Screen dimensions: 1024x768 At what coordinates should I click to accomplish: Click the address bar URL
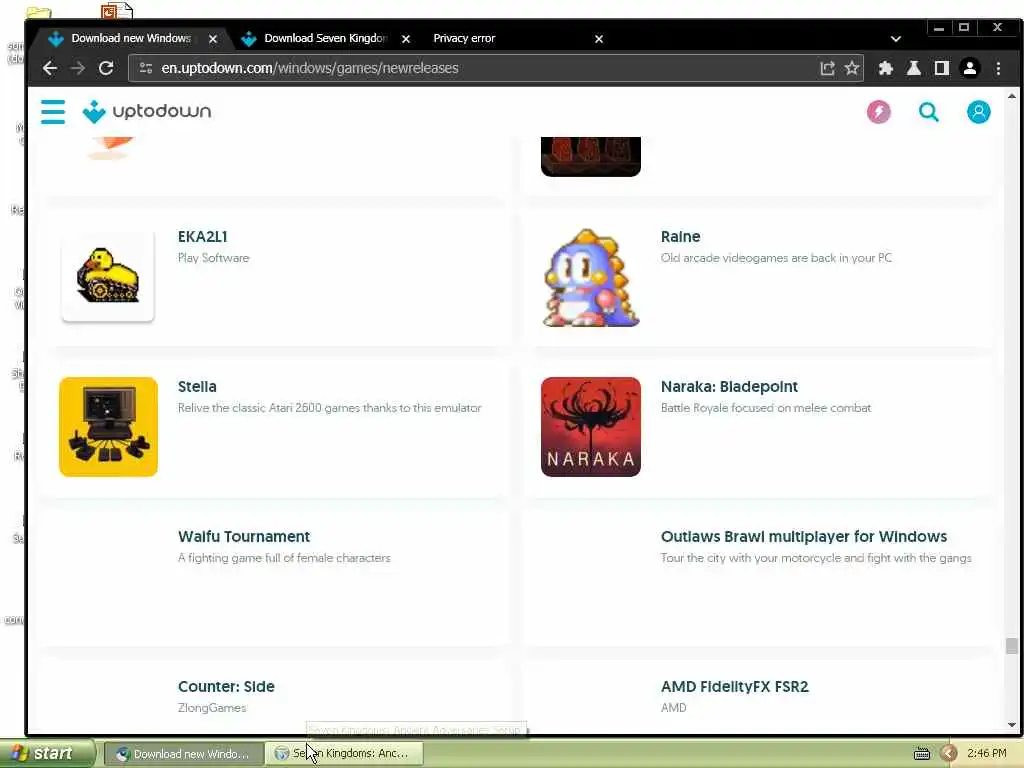[x=310, y=68]
